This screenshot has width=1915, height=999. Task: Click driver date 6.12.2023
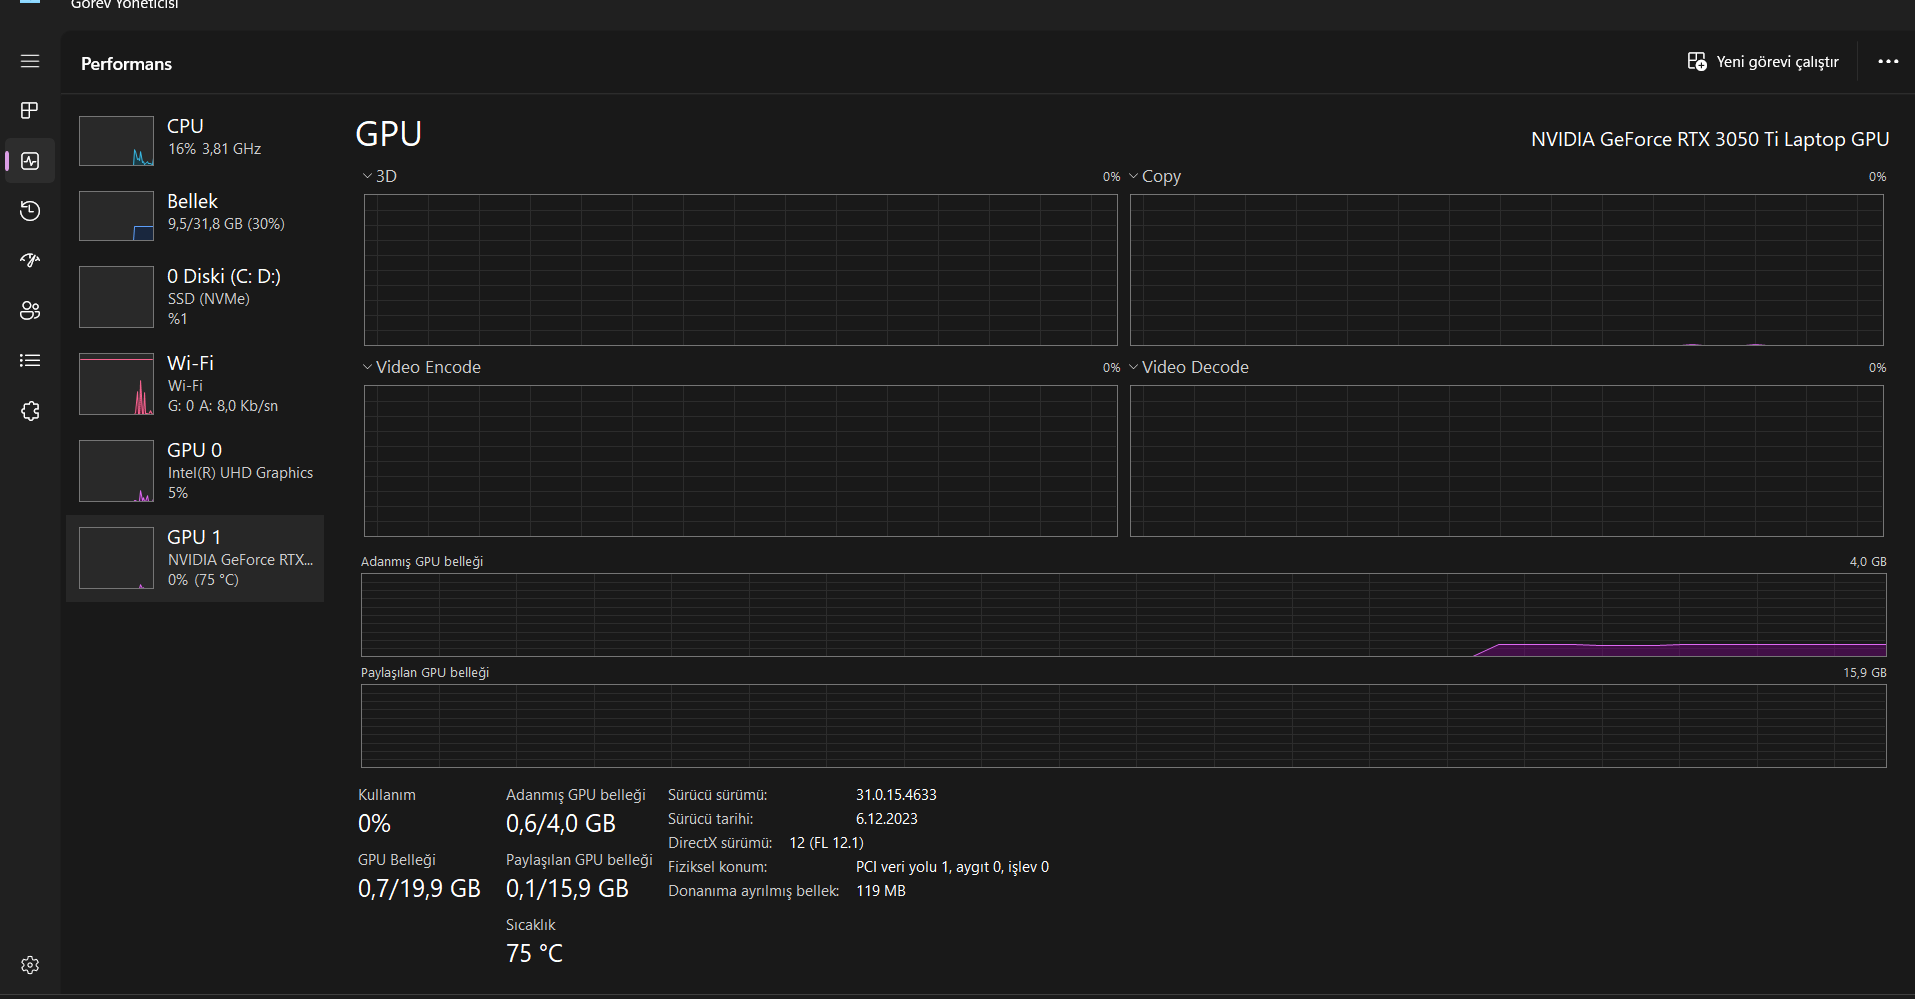(x=886, y=819)
